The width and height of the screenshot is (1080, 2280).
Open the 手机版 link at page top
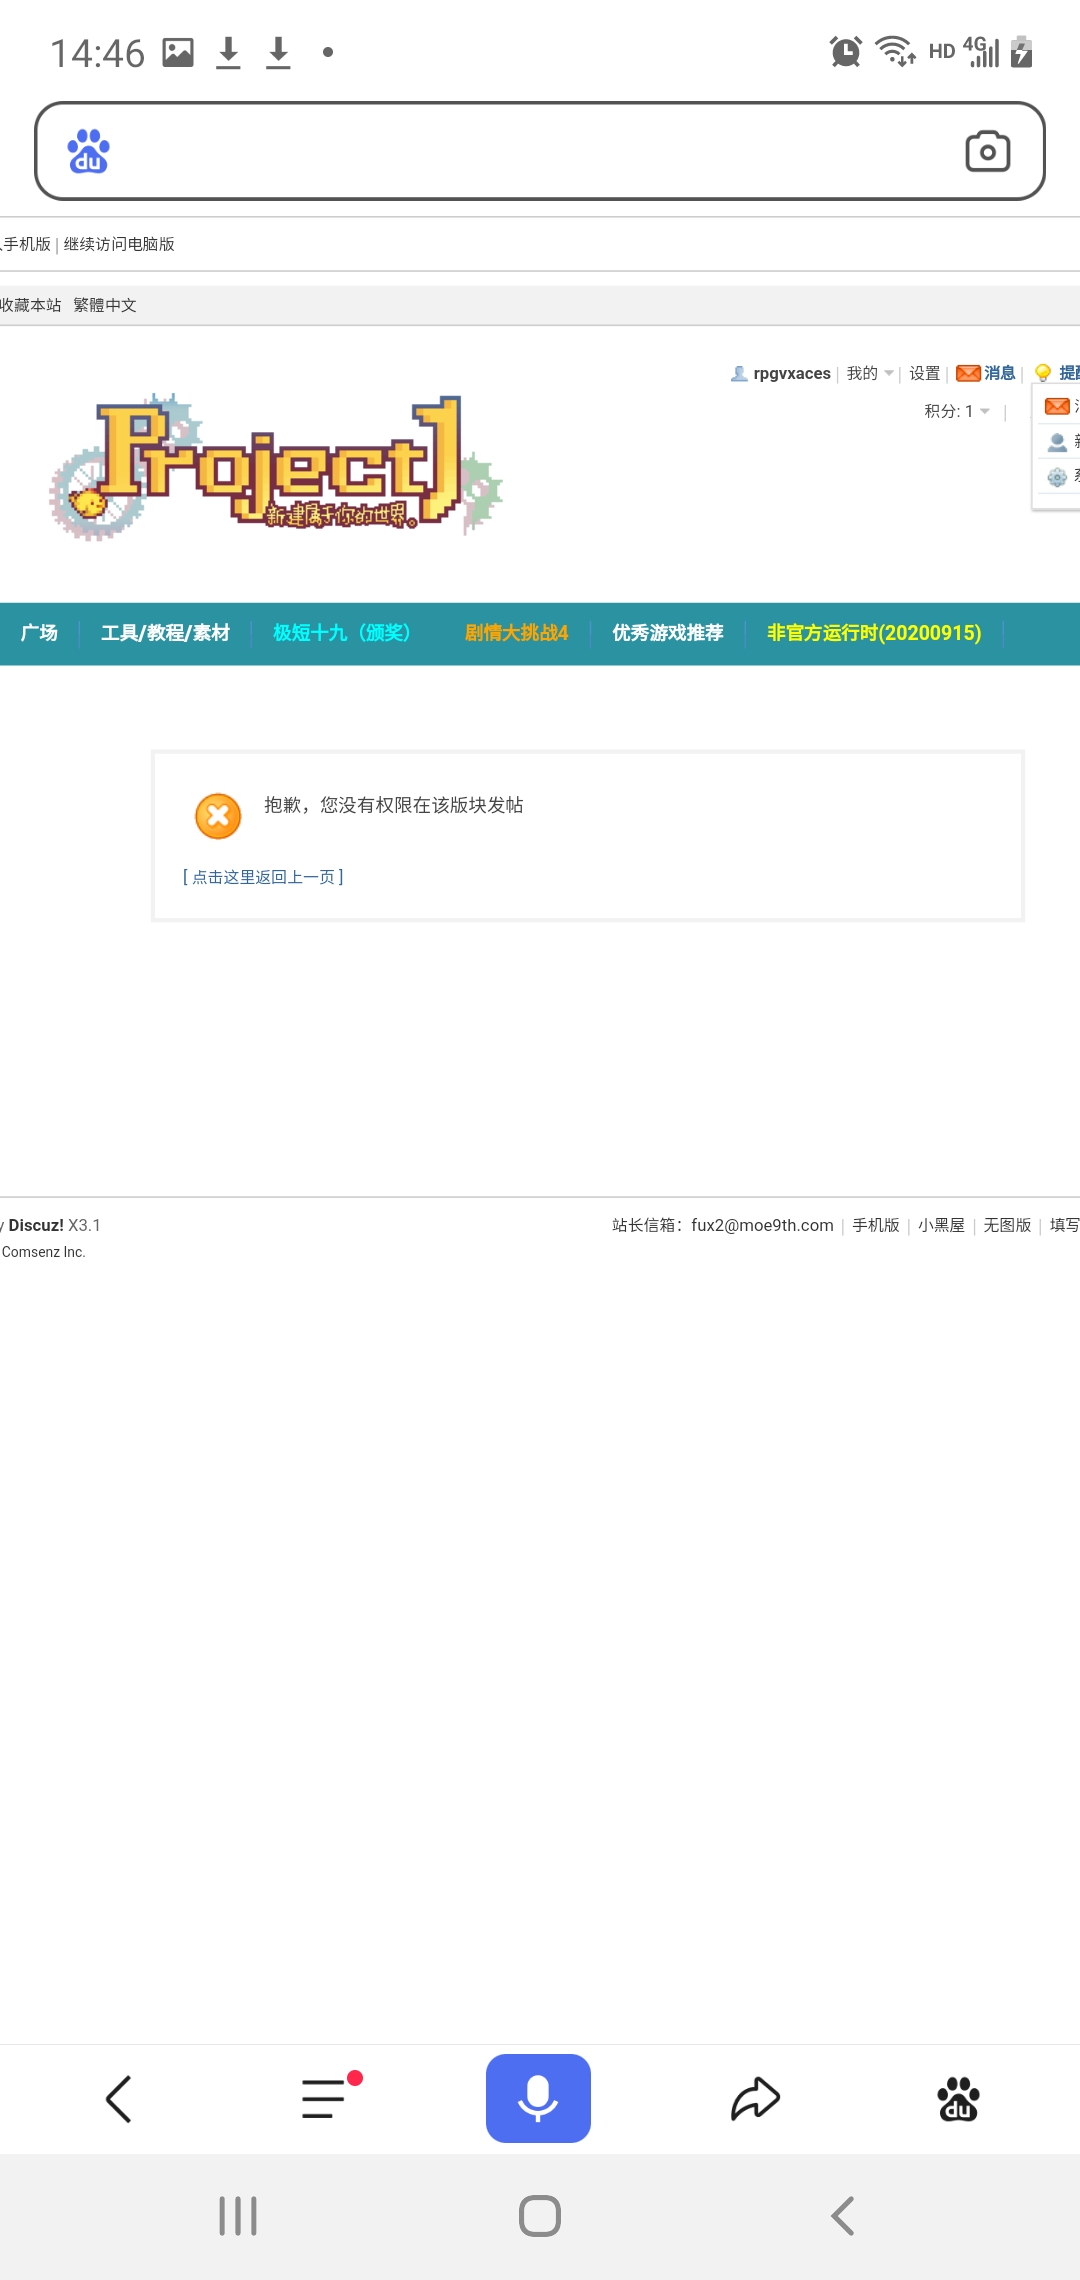26,244
